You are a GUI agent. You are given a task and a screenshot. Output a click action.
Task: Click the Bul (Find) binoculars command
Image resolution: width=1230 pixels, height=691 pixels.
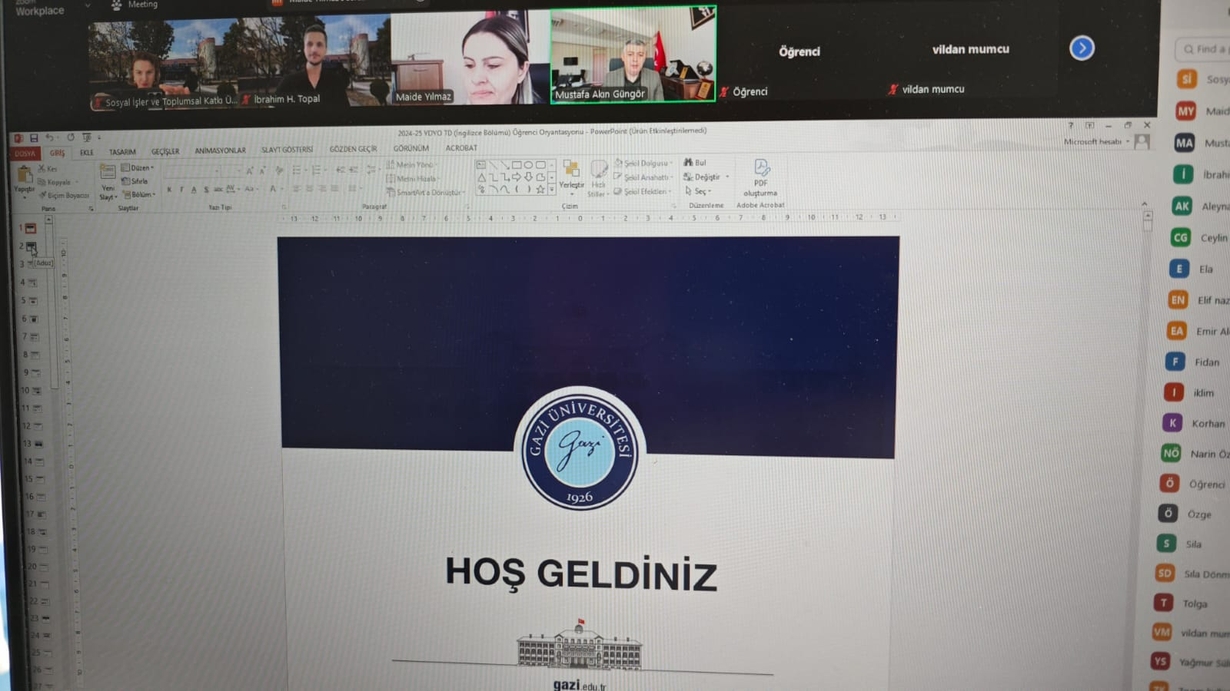click(x=695, y=162)
